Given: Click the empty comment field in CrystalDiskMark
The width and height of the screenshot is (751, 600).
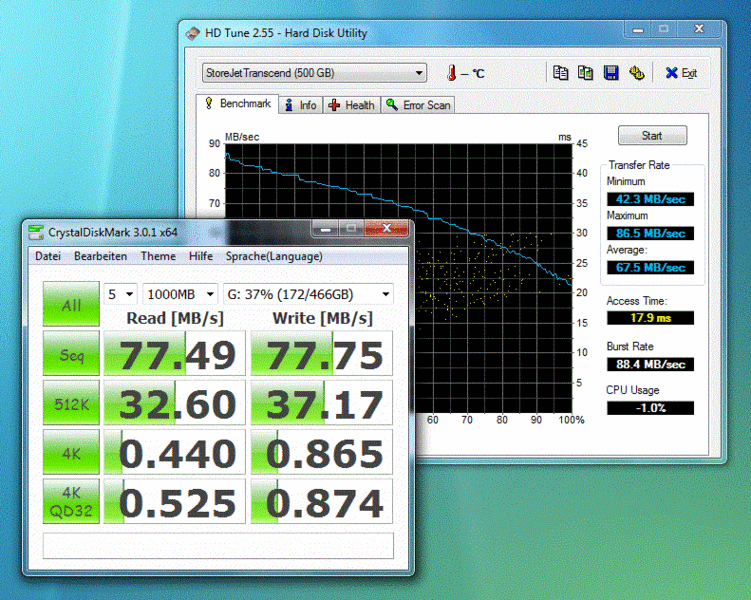Looking at the screenshot, I should point(218,546).
